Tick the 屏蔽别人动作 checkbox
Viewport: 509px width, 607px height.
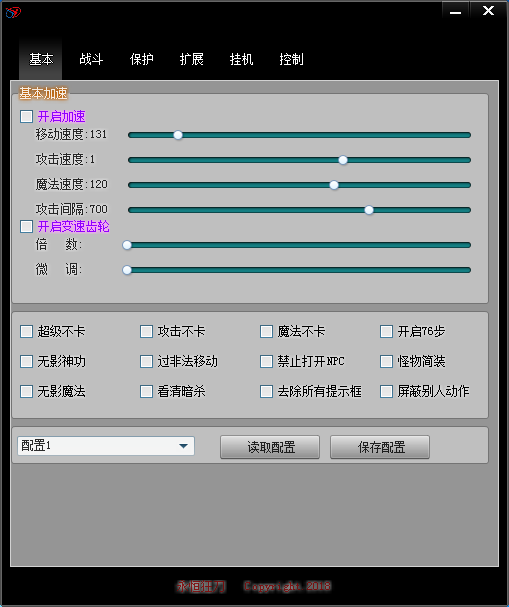(x=386, y=391)
